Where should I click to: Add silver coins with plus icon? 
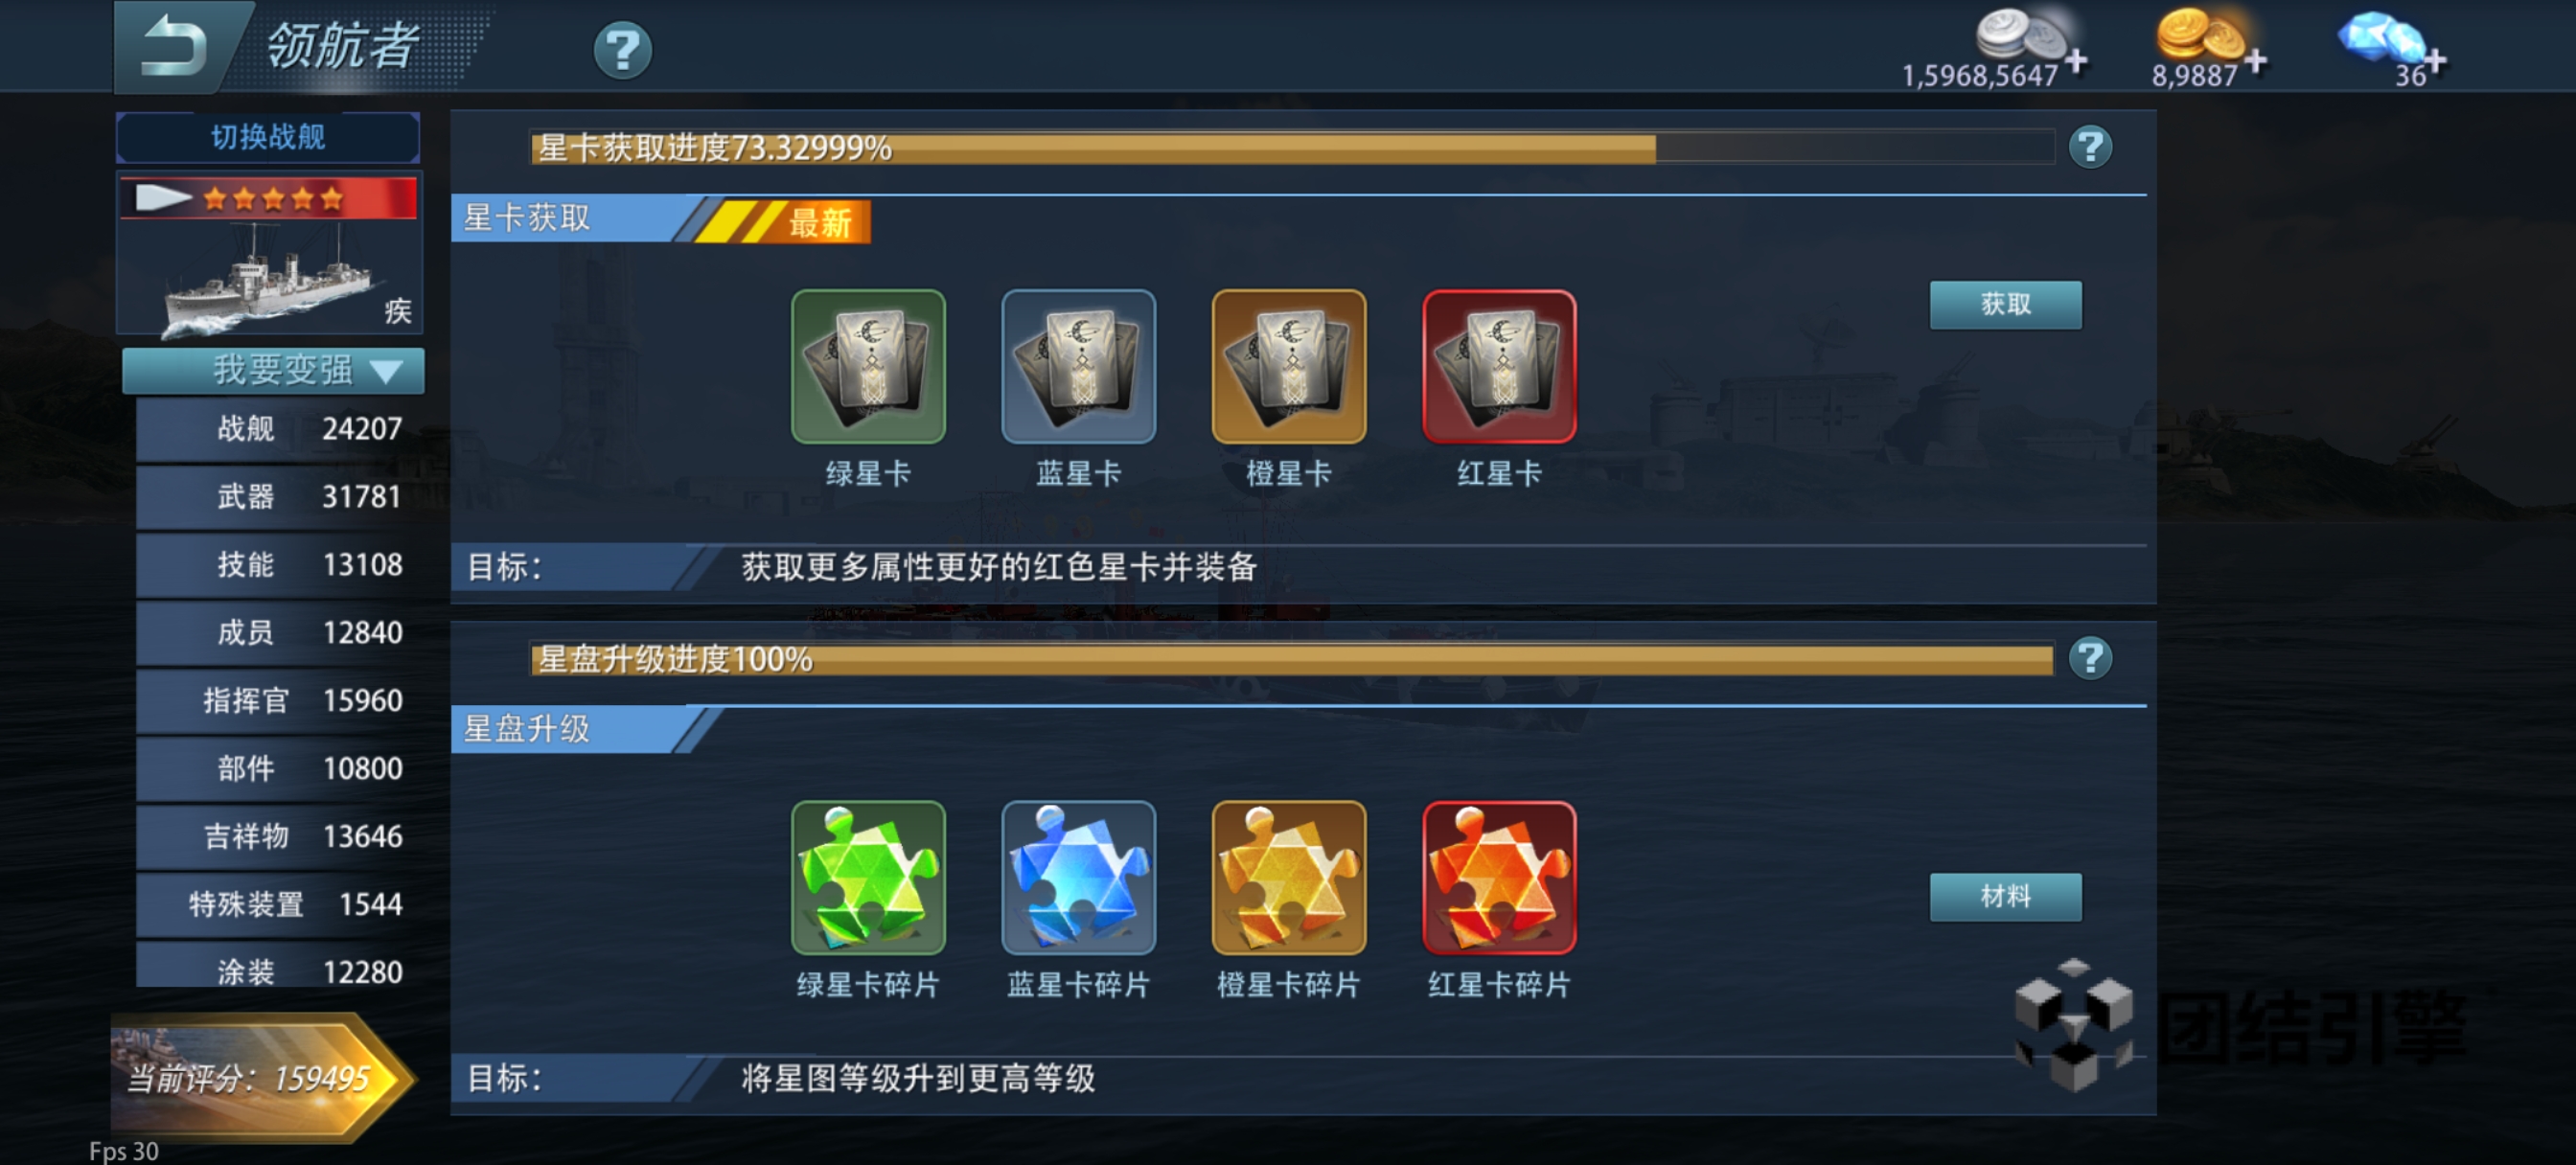pos(2076,61)
